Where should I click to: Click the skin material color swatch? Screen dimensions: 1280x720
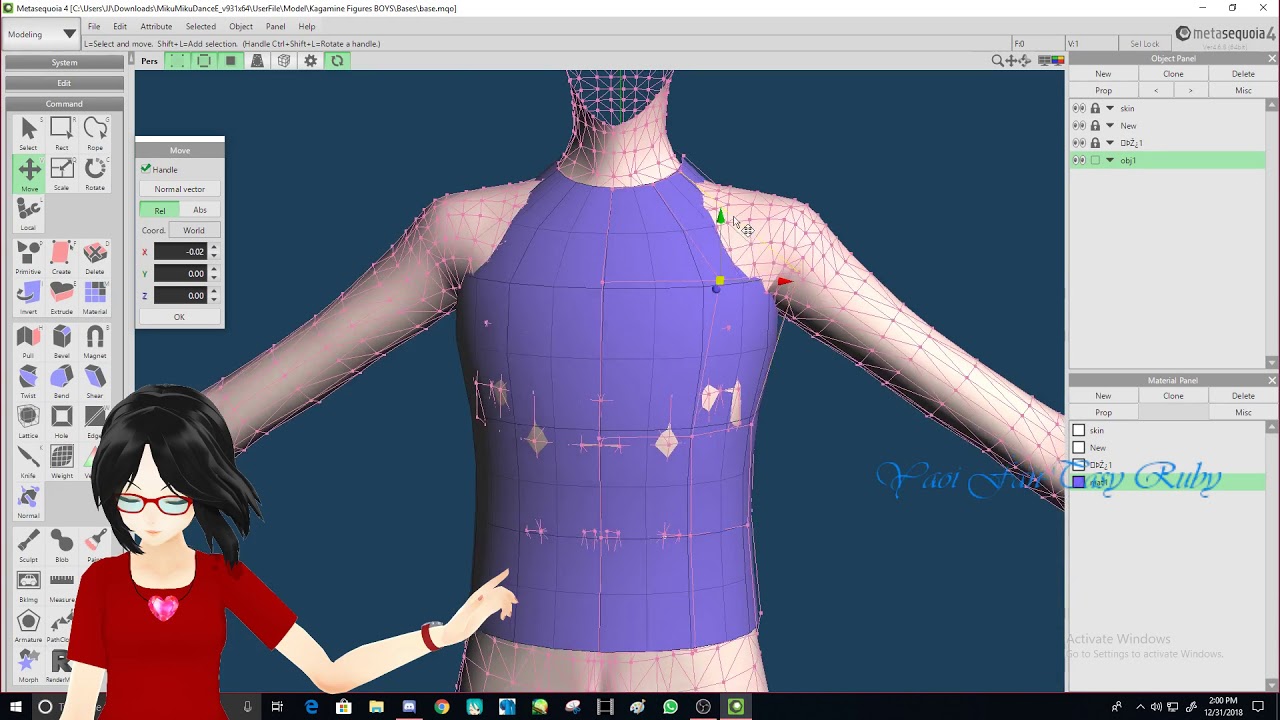click(x=1079, y=430)
